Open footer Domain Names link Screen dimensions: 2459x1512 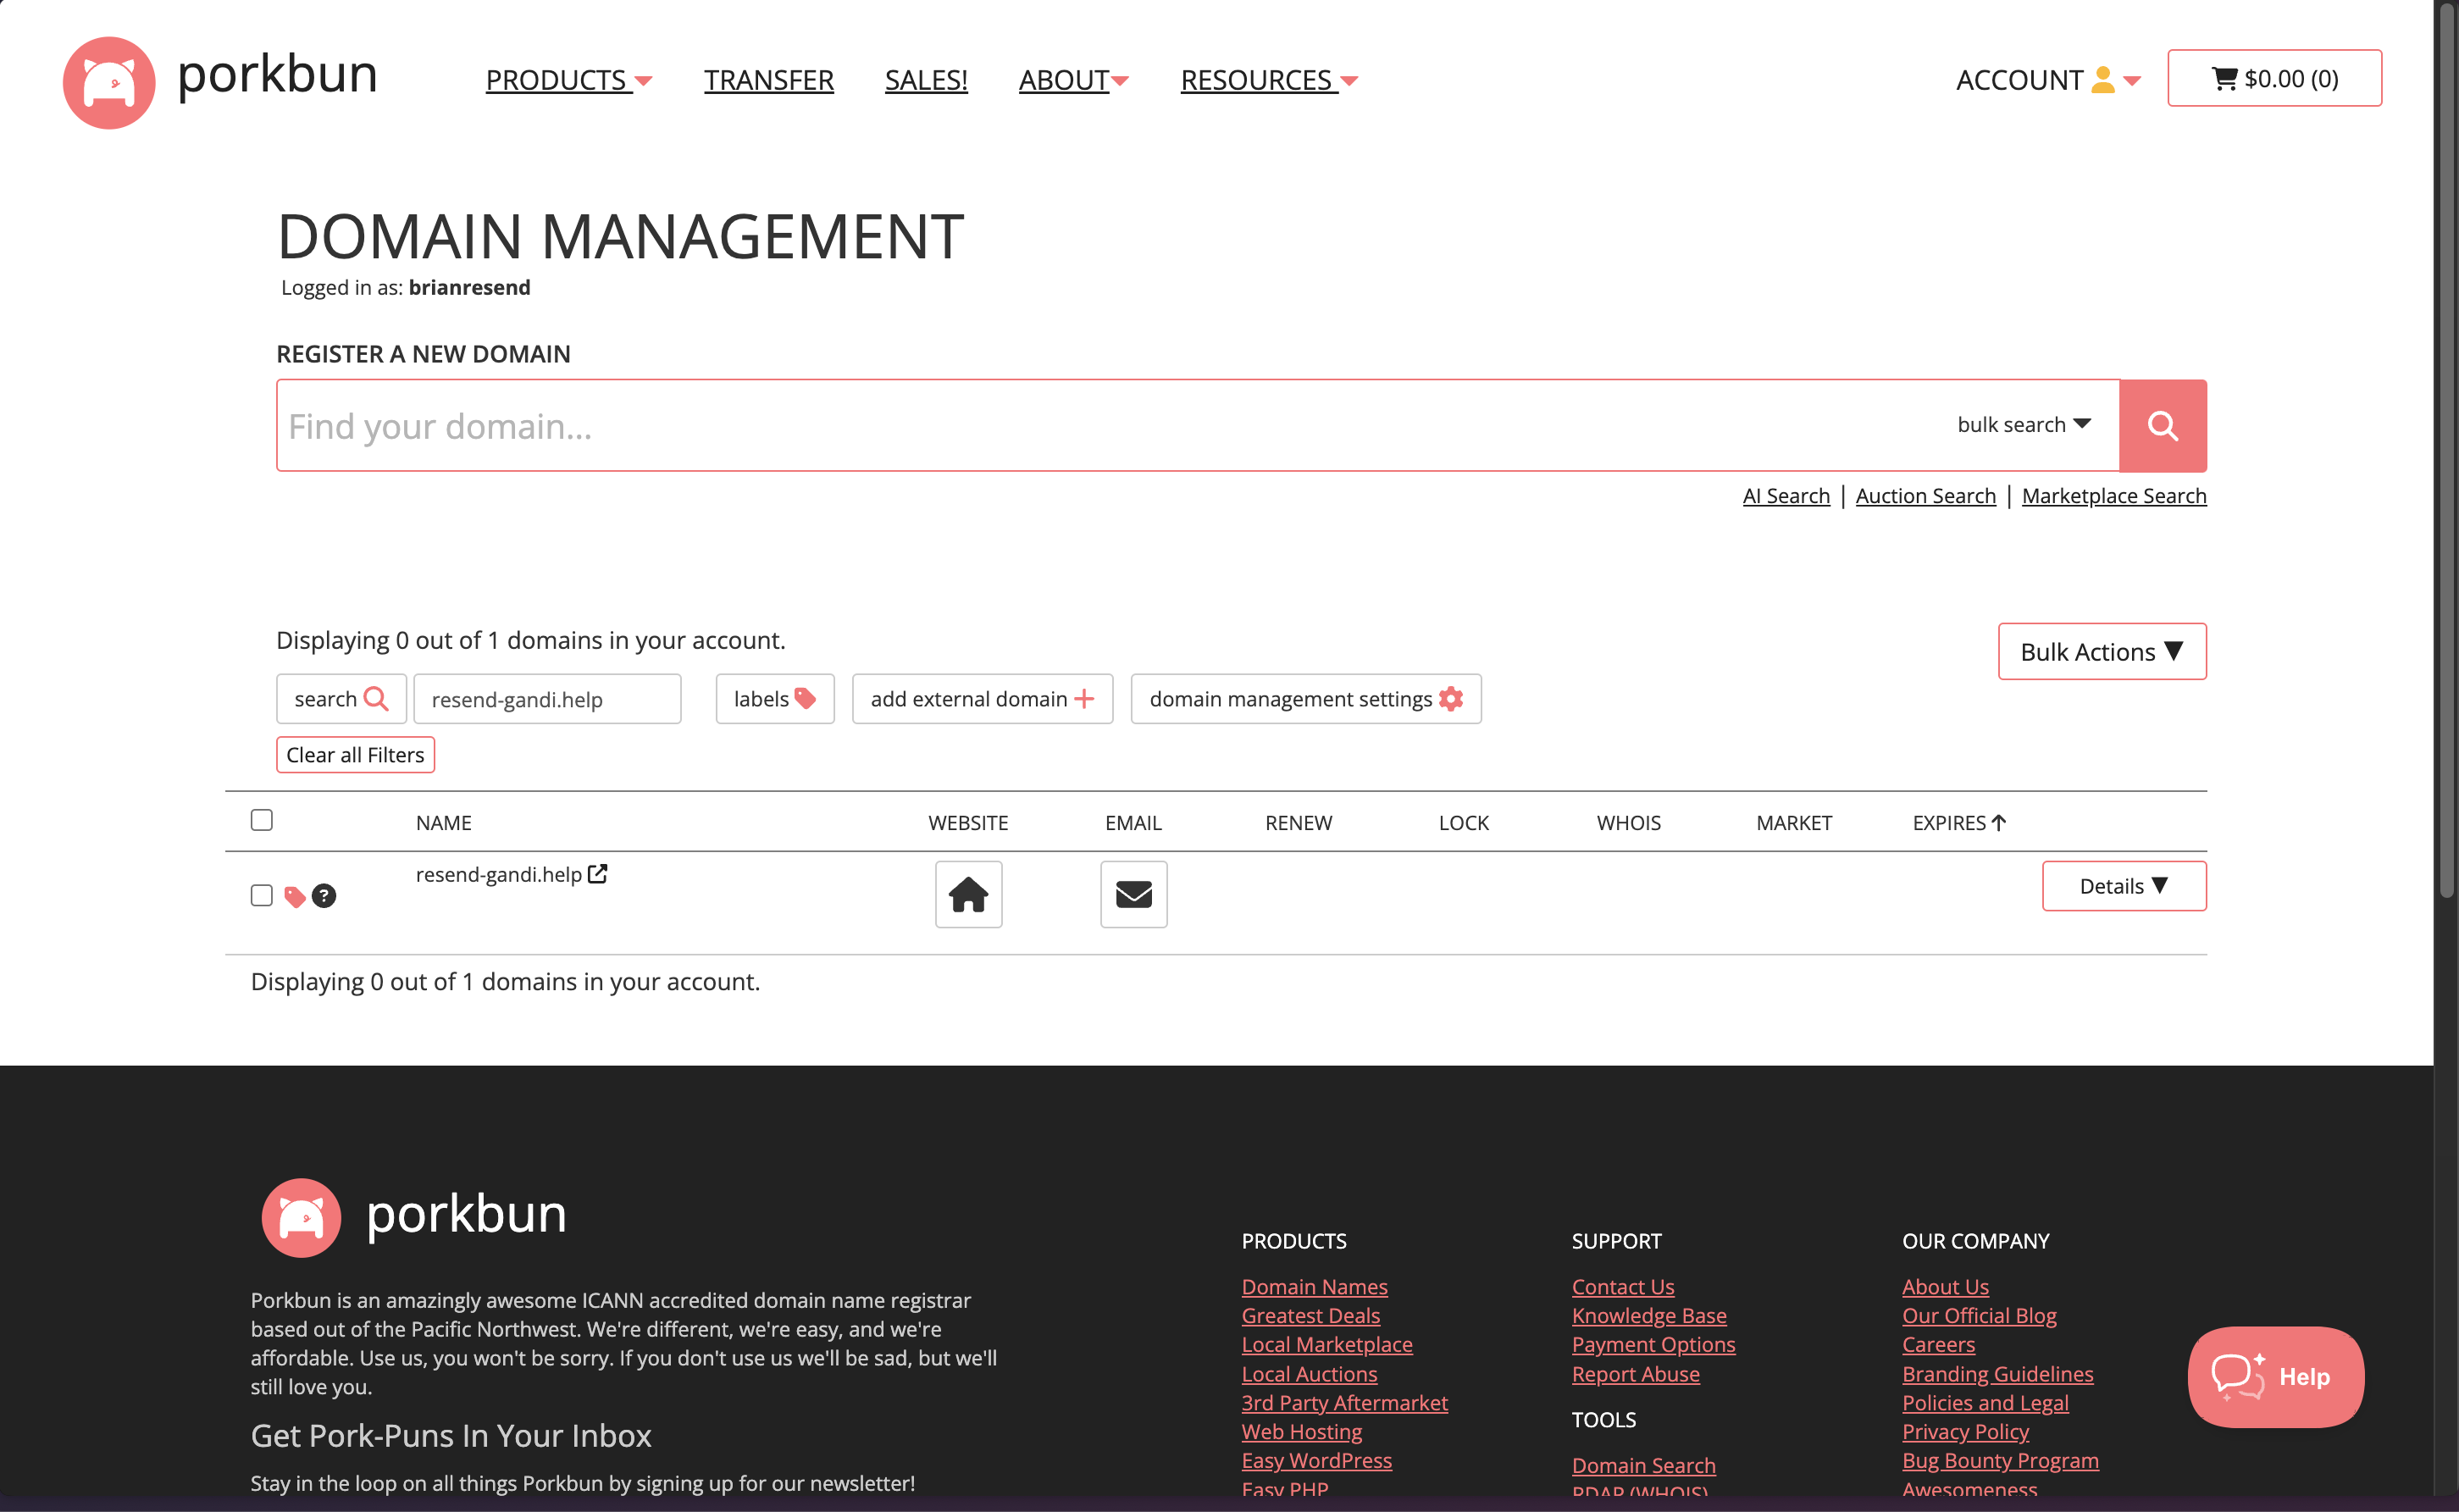point(1314,1287)
